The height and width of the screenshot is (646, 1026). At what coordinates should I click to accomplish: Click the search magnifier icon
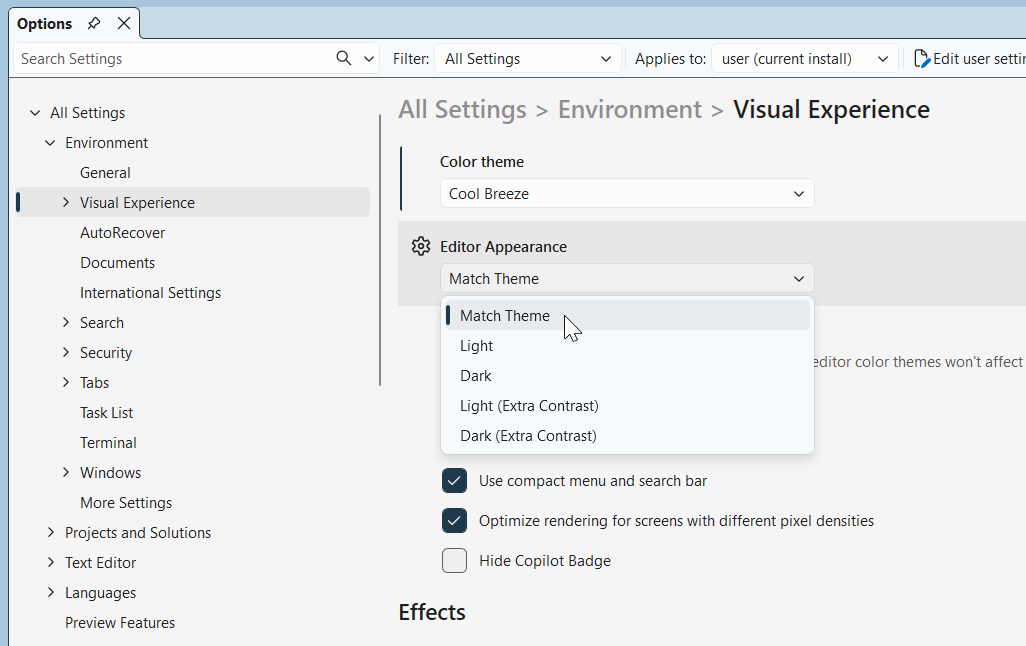point(342,58)
